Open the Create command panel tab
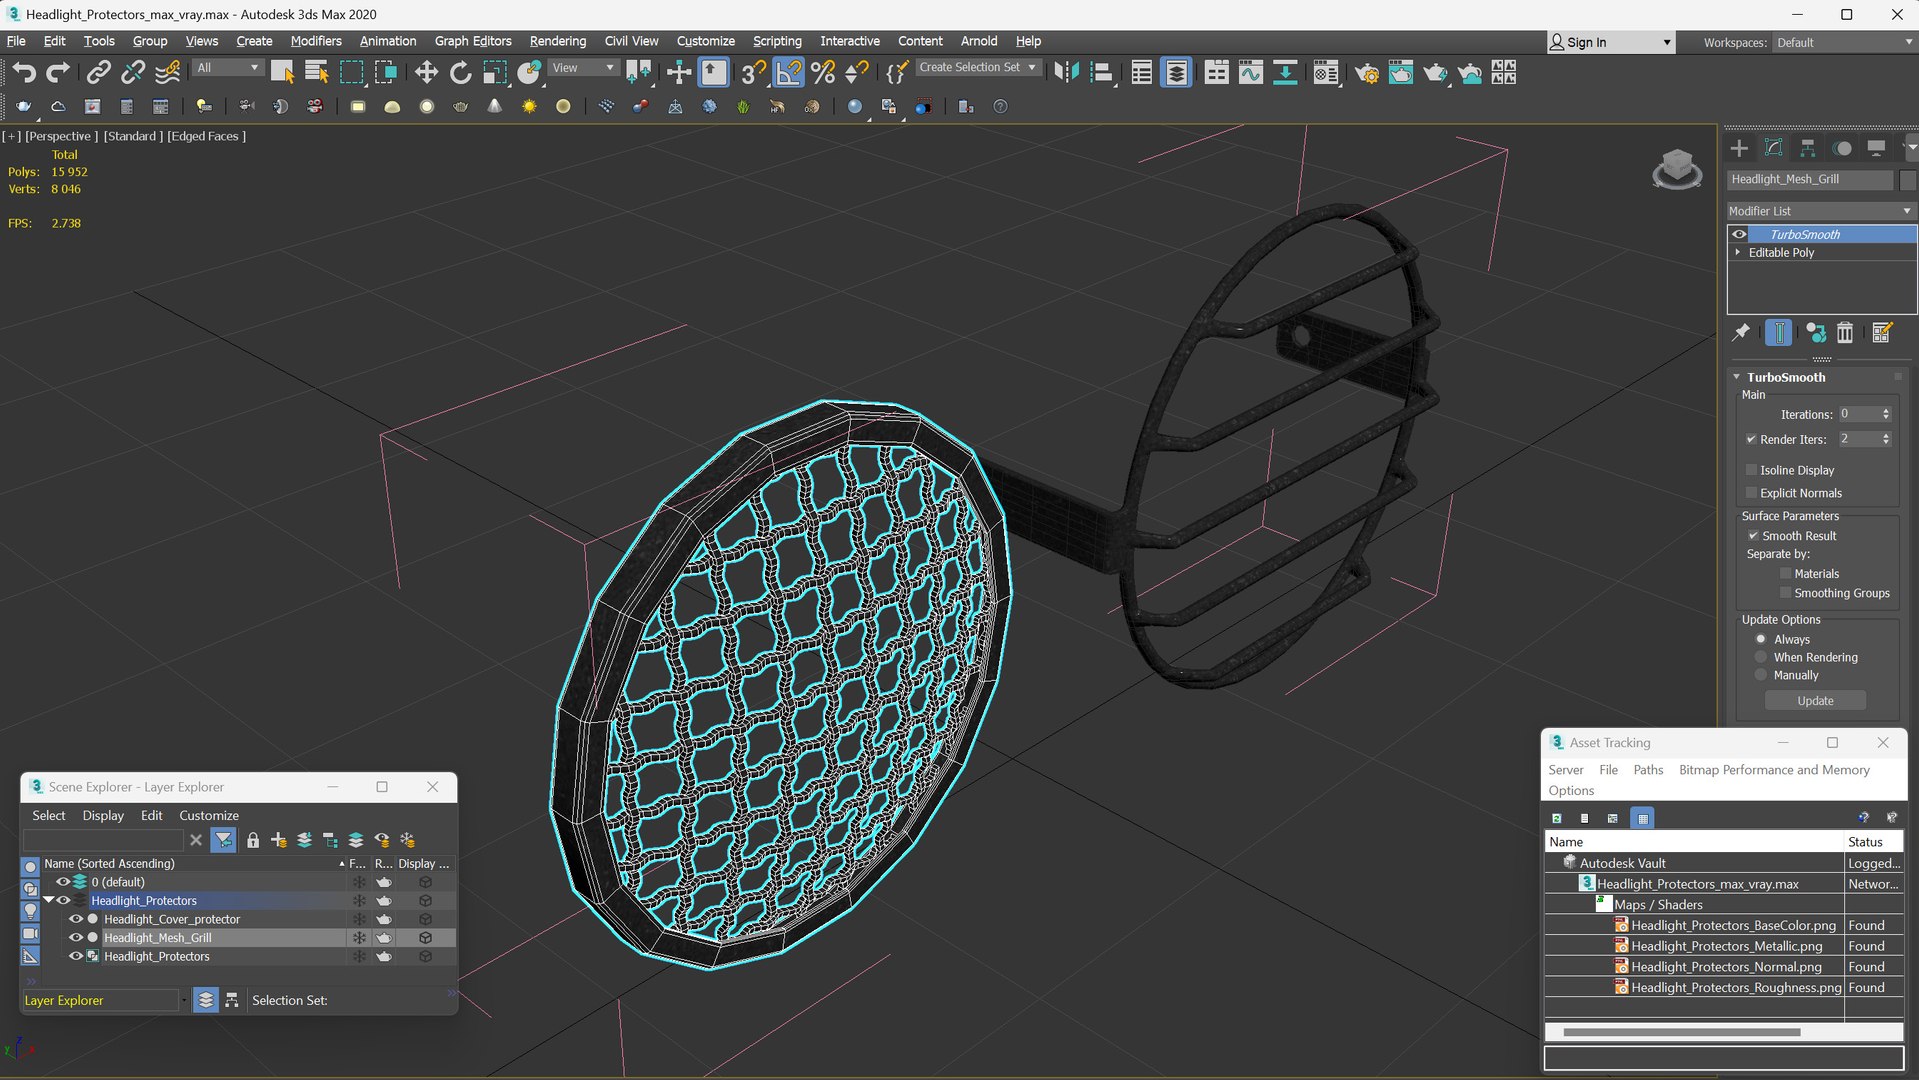Screen dimensions: 1919x1080 coord(1739,148)
